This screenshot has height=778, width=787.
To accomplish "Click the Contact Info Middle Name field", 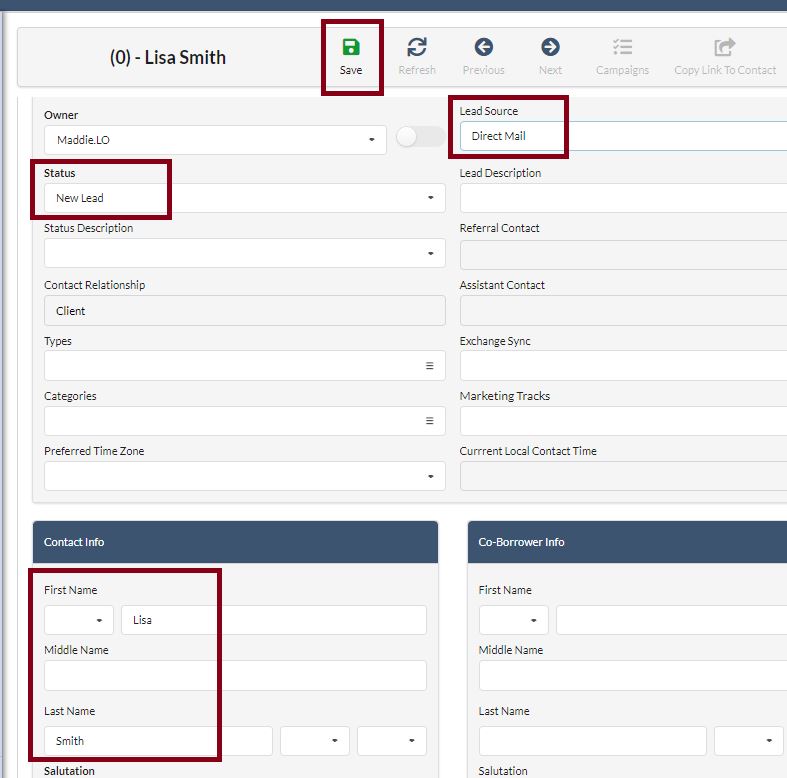I will [235, 676].
